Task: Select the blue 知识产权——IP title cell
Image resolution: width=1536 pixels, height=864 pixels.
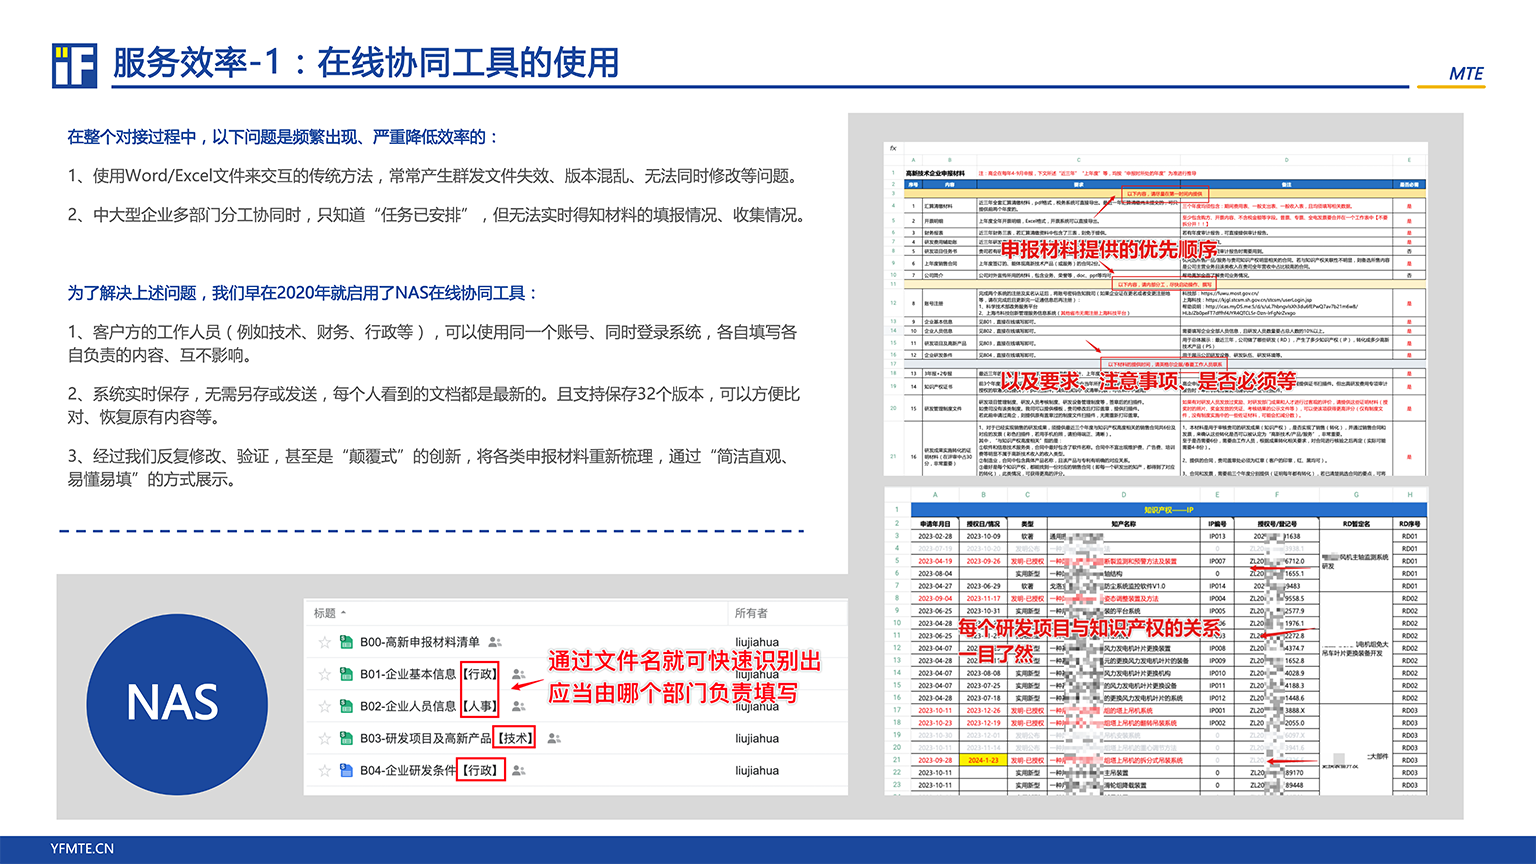Action: click(x=1168, y=510)
